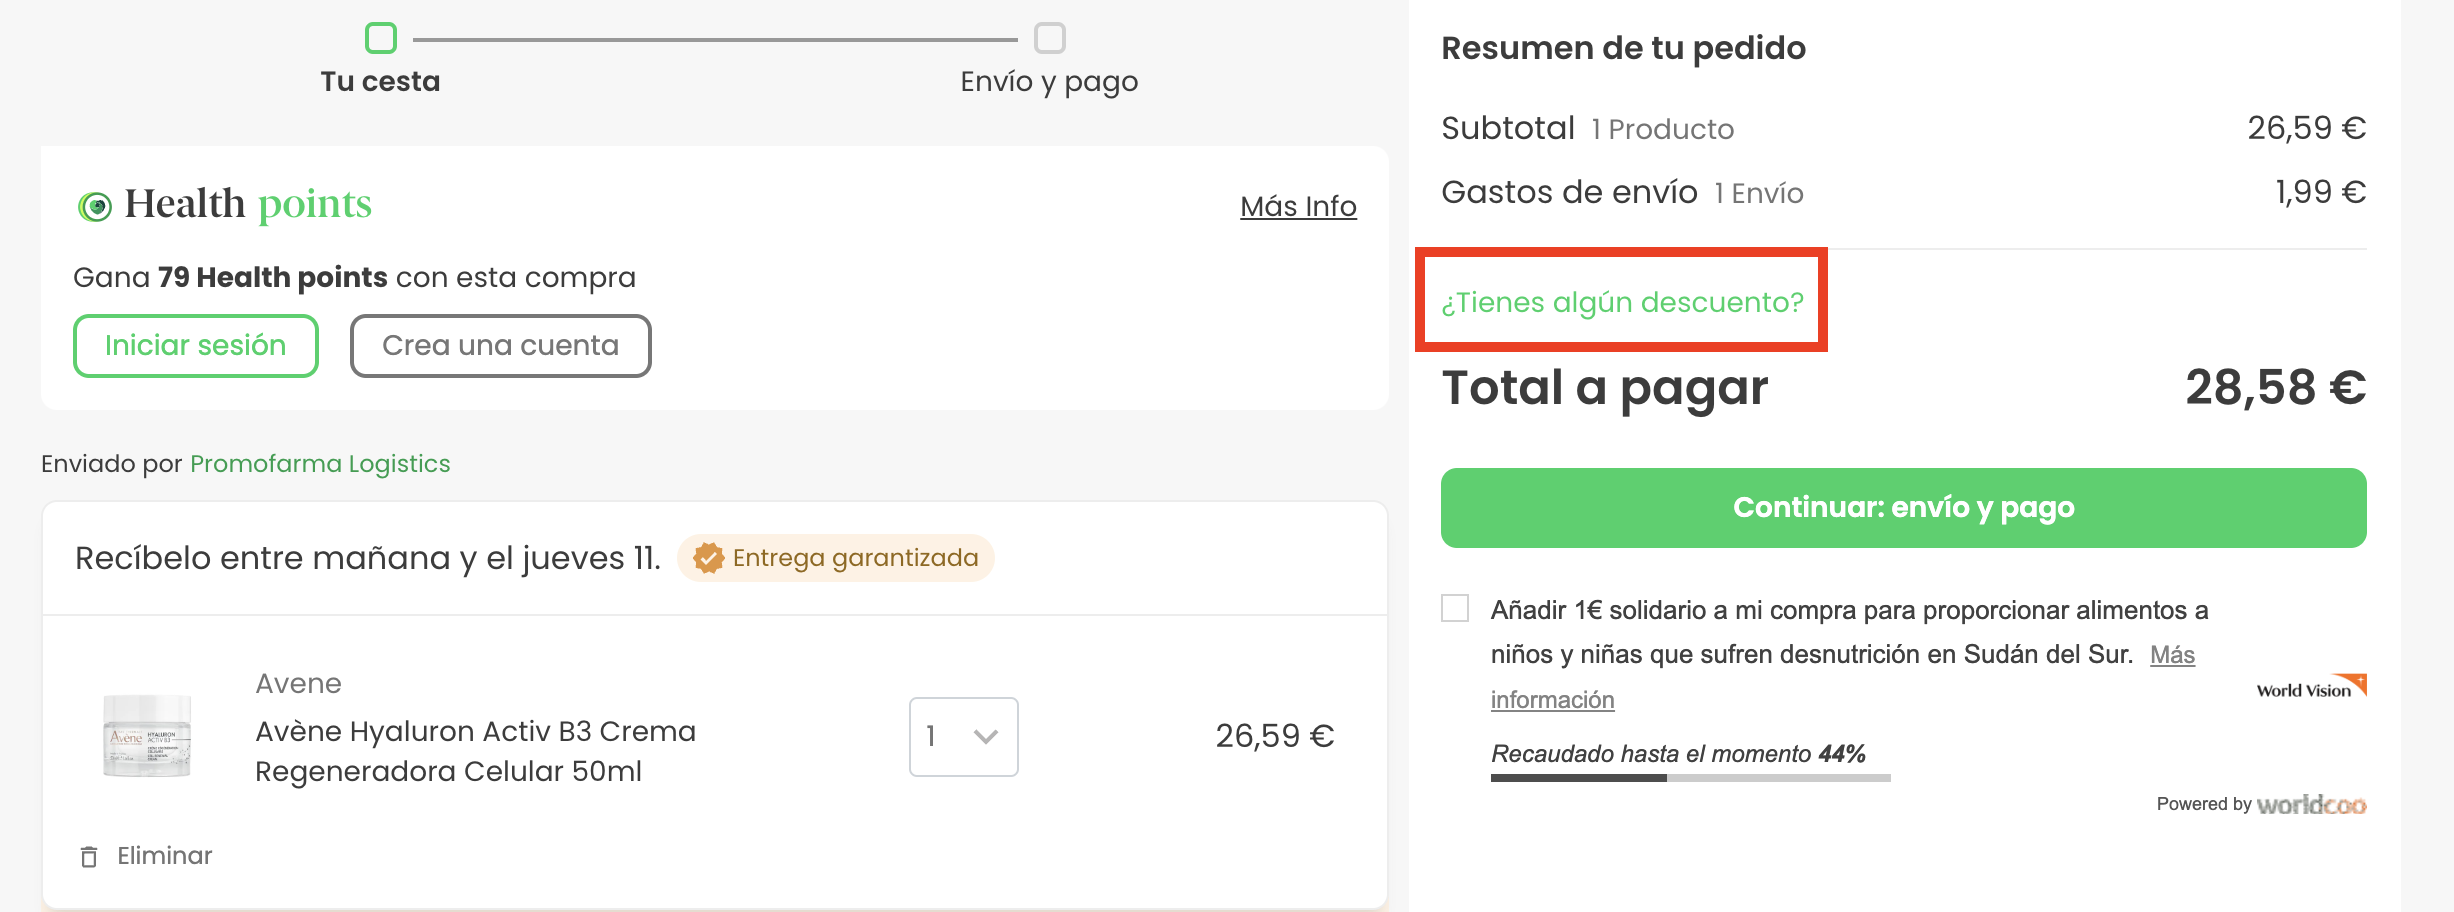Click Continuar: envío y pago button
The height and width of the screenshot is (912, 2454).
[1904, 508]
